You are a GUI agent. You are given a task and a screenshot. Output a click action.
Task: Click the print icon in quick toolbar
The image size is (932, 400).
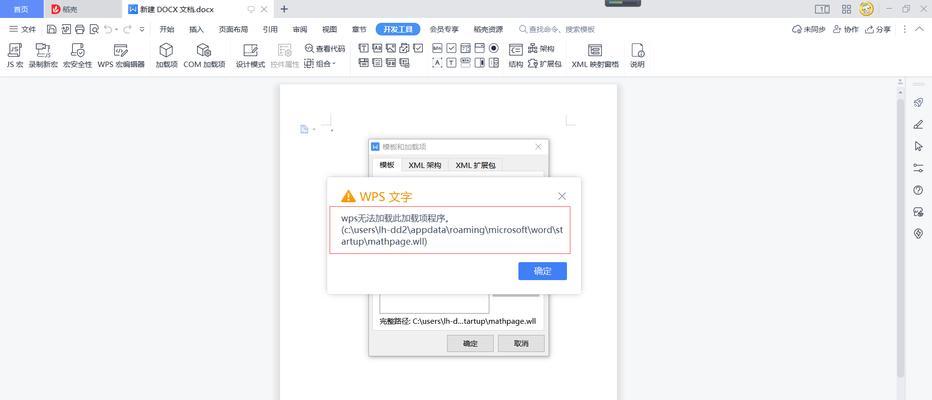click(x=80, y=29)
